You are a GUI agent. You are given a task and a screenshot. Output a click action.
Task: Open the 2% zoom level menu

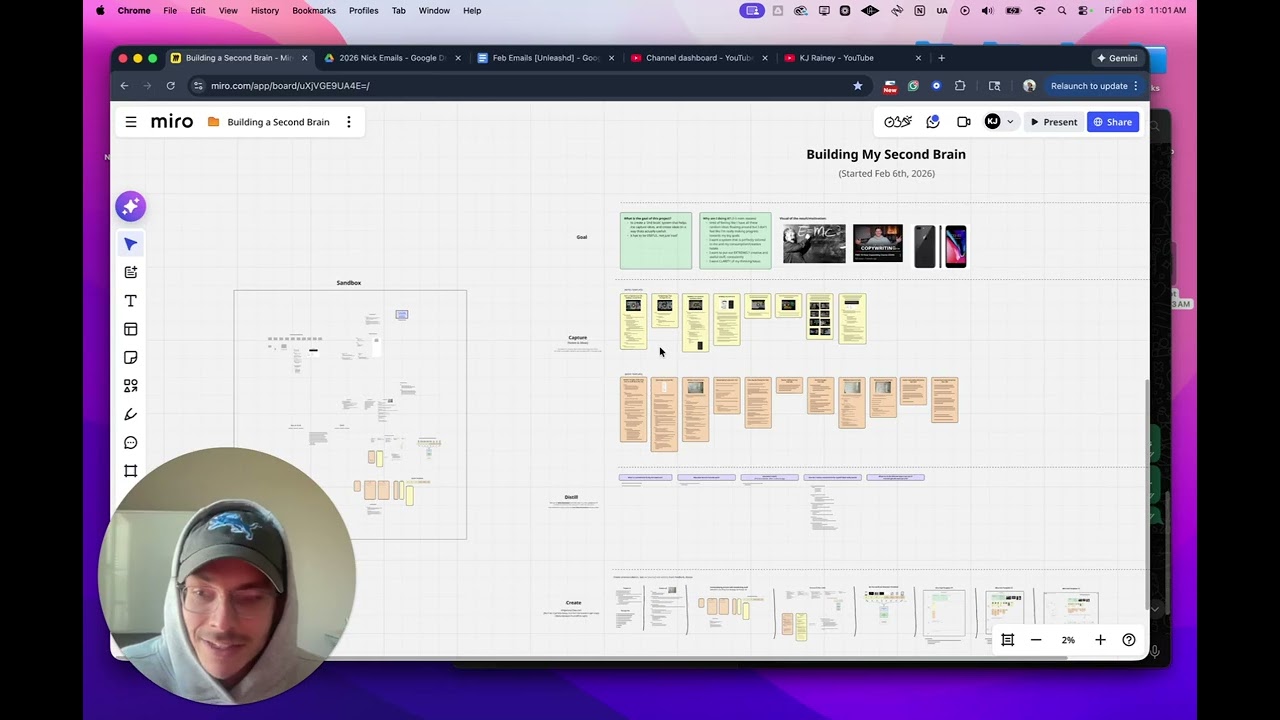coord(1068,640)
